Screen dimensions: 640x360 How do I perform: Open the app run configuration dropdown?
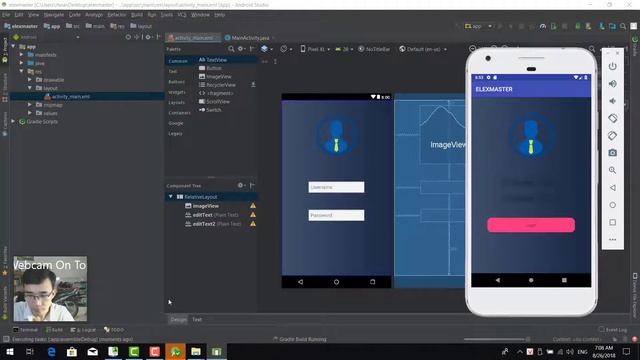[478, 26]
